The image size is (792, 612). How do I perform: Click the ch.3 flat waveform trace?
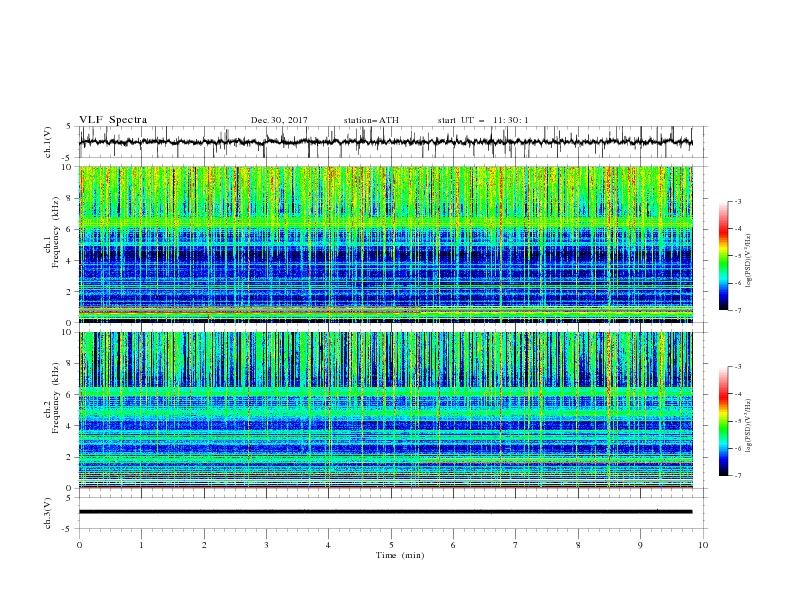tap(385, 512)
